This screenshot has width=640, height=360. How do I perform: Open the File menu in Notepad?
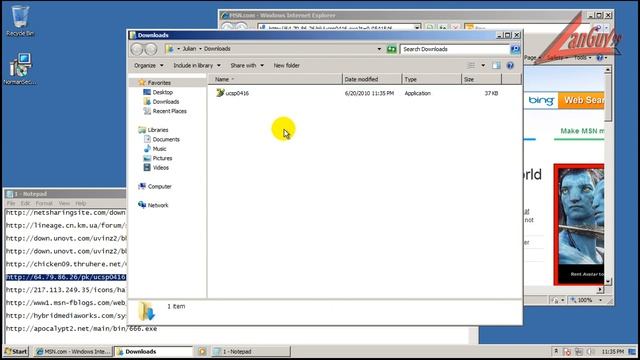pos(11,203)
